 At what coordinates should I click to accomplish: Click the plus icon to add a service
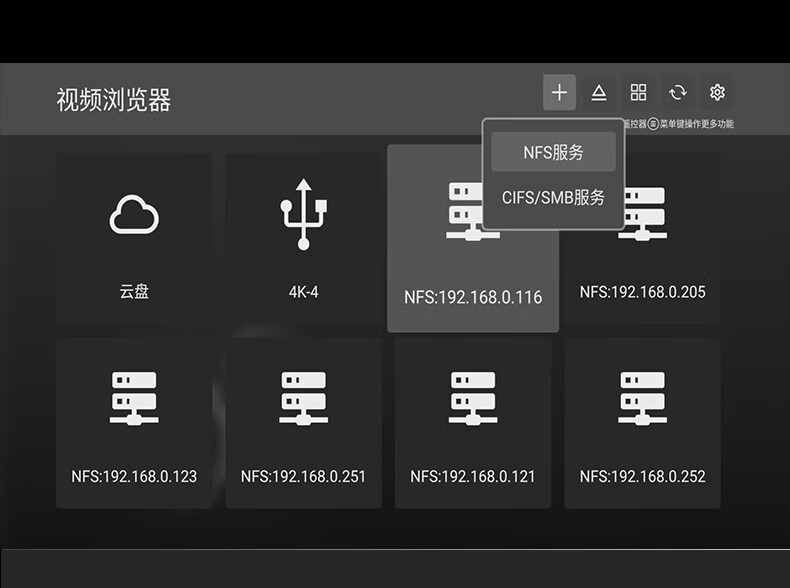tap(559, 93)
